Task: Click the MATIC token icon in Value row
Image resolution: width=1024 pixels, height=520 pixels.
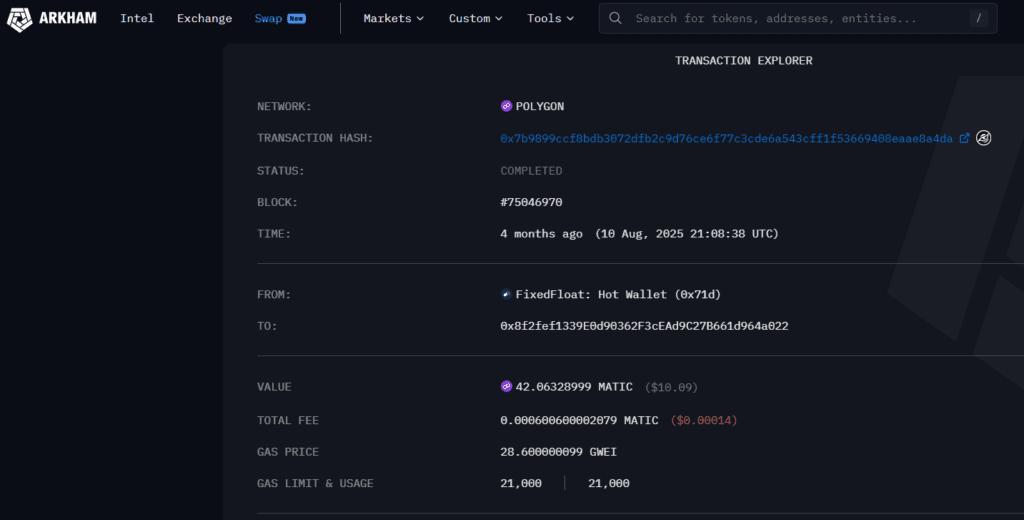Action: (x=506, y=387)
